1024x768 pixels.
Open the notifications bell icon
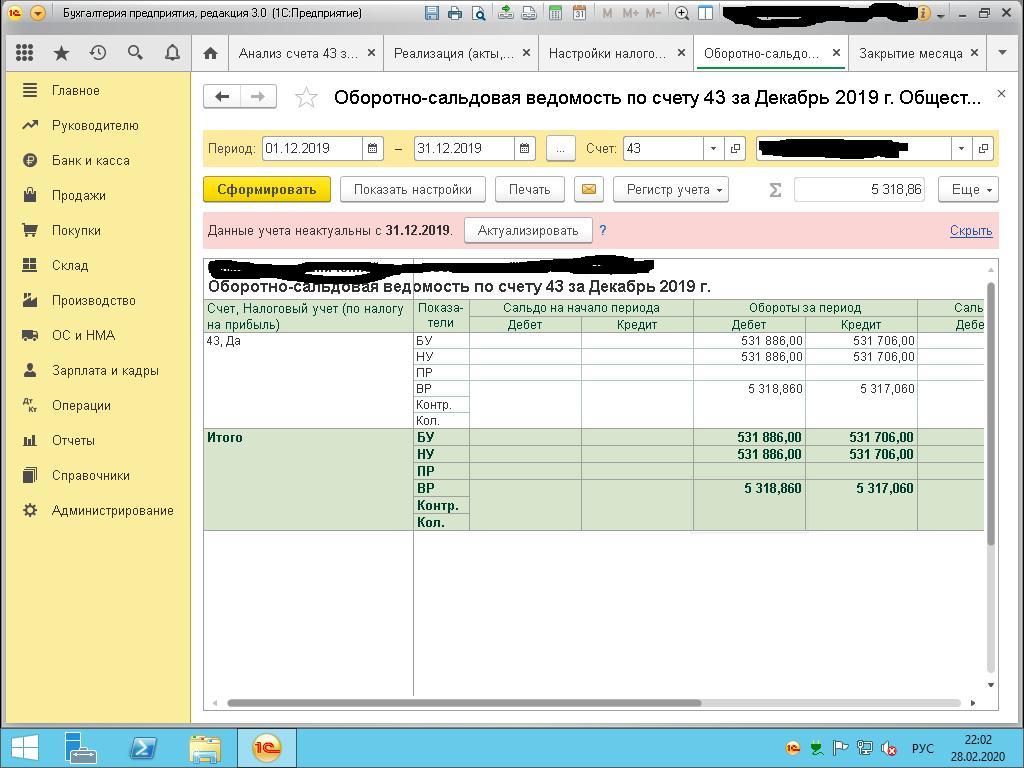pos(172,53)
